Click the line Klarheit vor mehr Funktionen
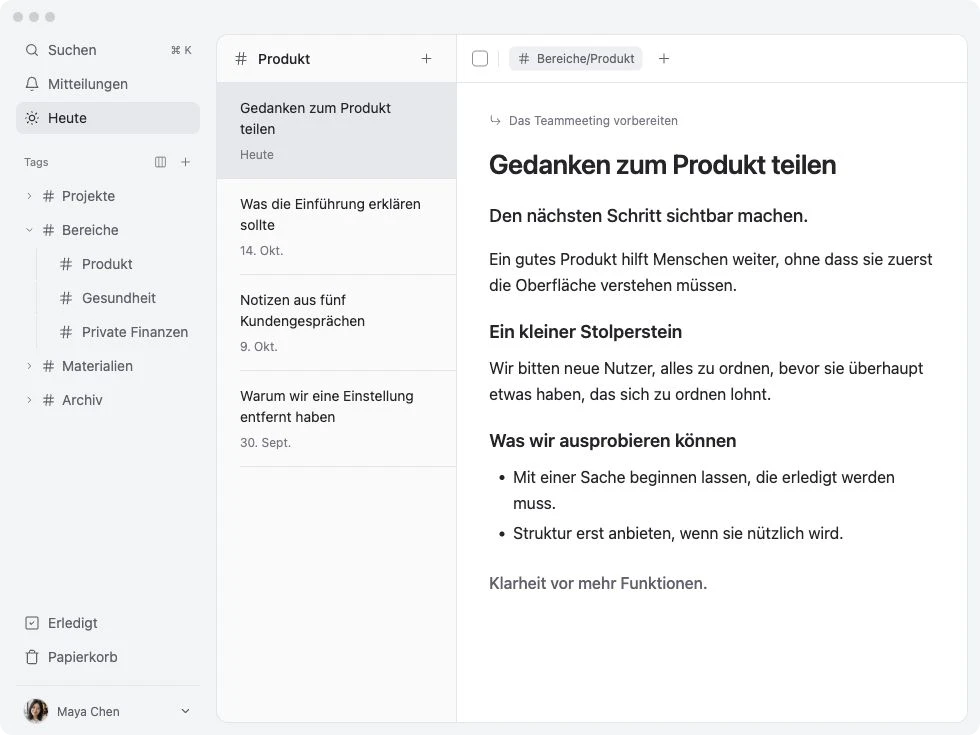 tap(598, 583)
